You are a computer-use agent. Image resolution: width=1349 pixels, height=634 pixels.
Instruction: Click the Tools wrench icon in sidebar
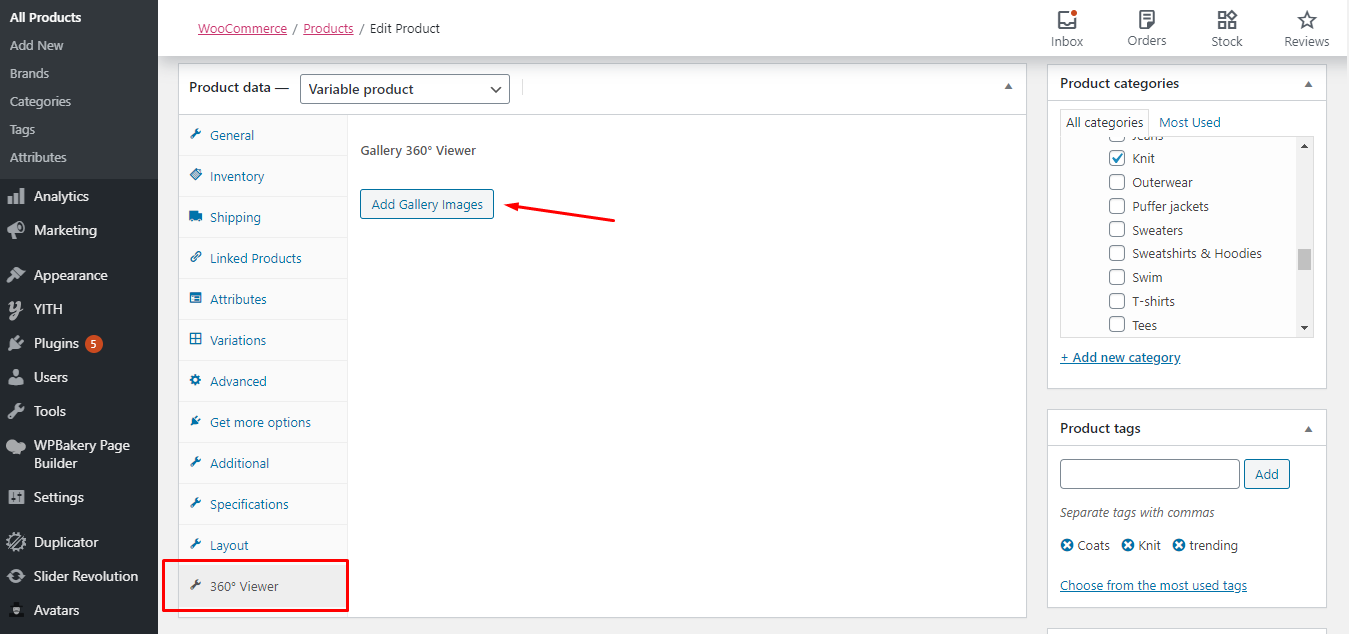pos(16,411)
